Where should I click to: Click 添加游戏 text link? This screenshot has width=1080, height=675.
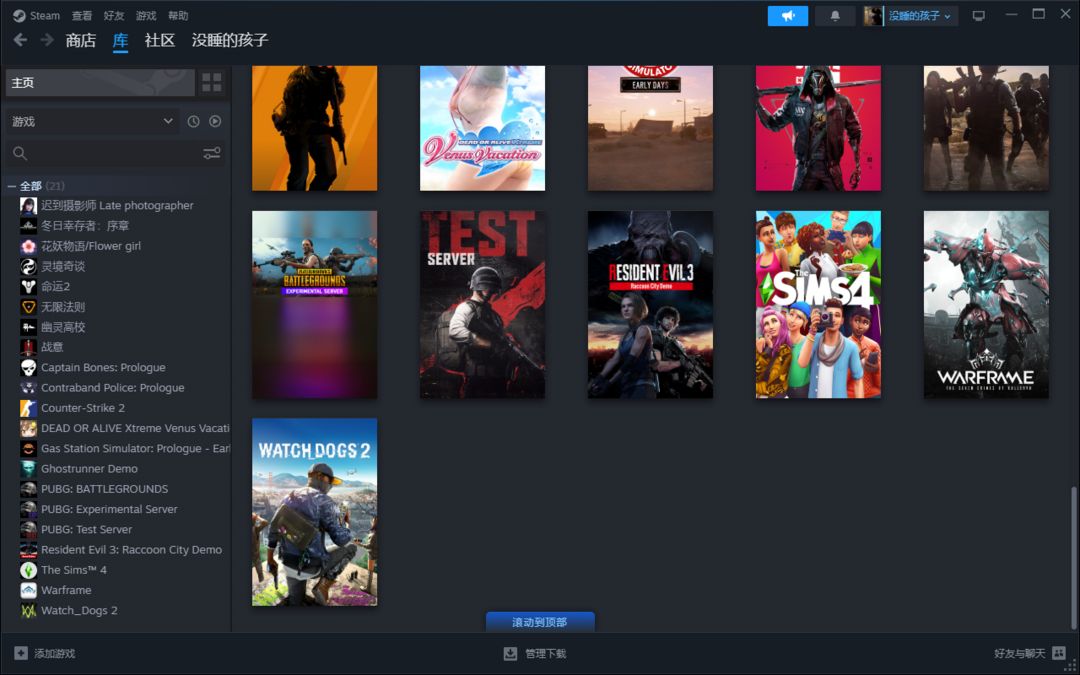(x=54, y=654)
